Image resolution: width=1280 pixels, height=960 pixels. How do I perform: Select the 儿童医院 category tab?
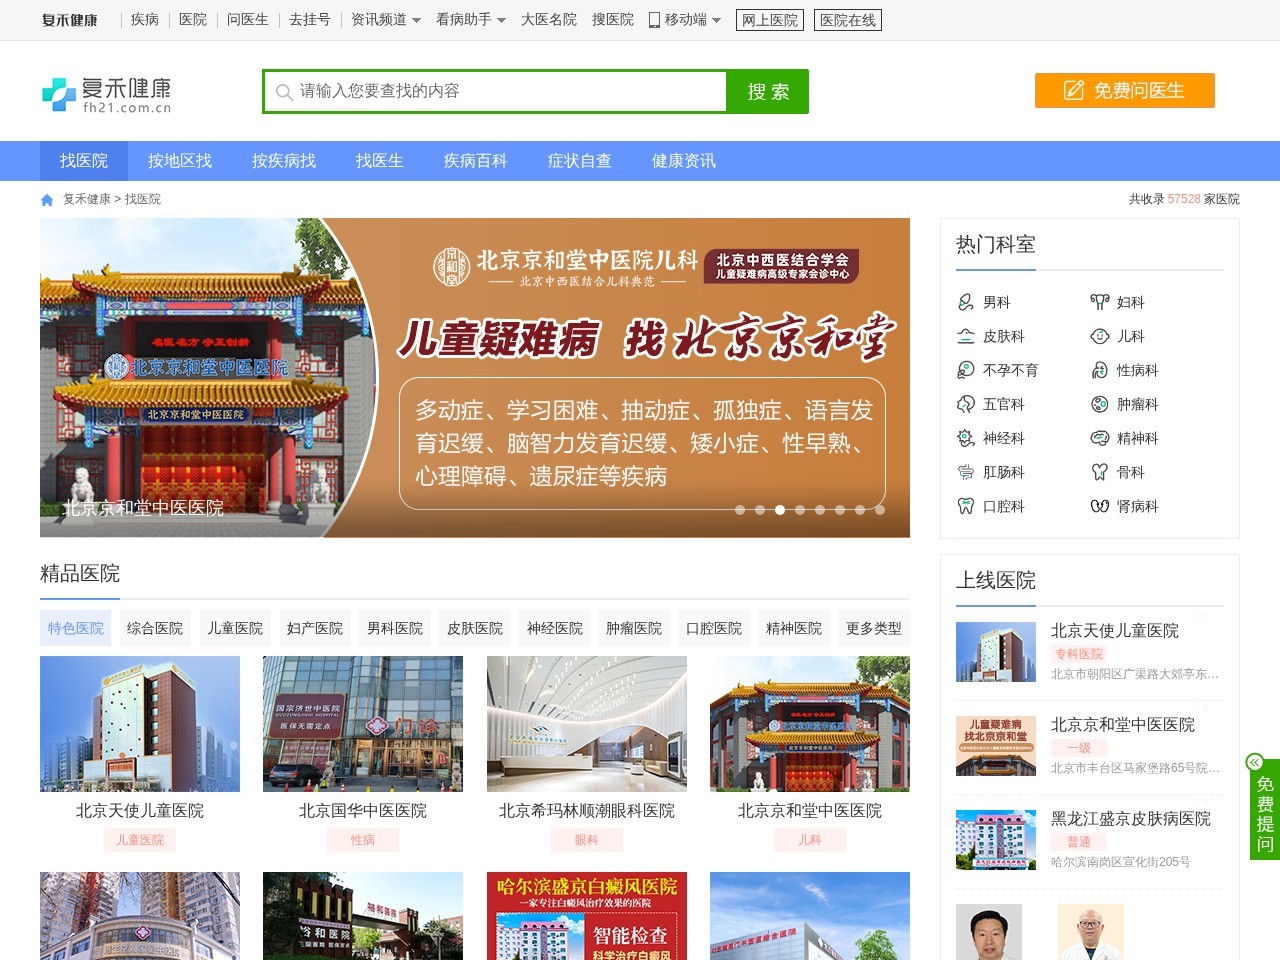(235, 628)
